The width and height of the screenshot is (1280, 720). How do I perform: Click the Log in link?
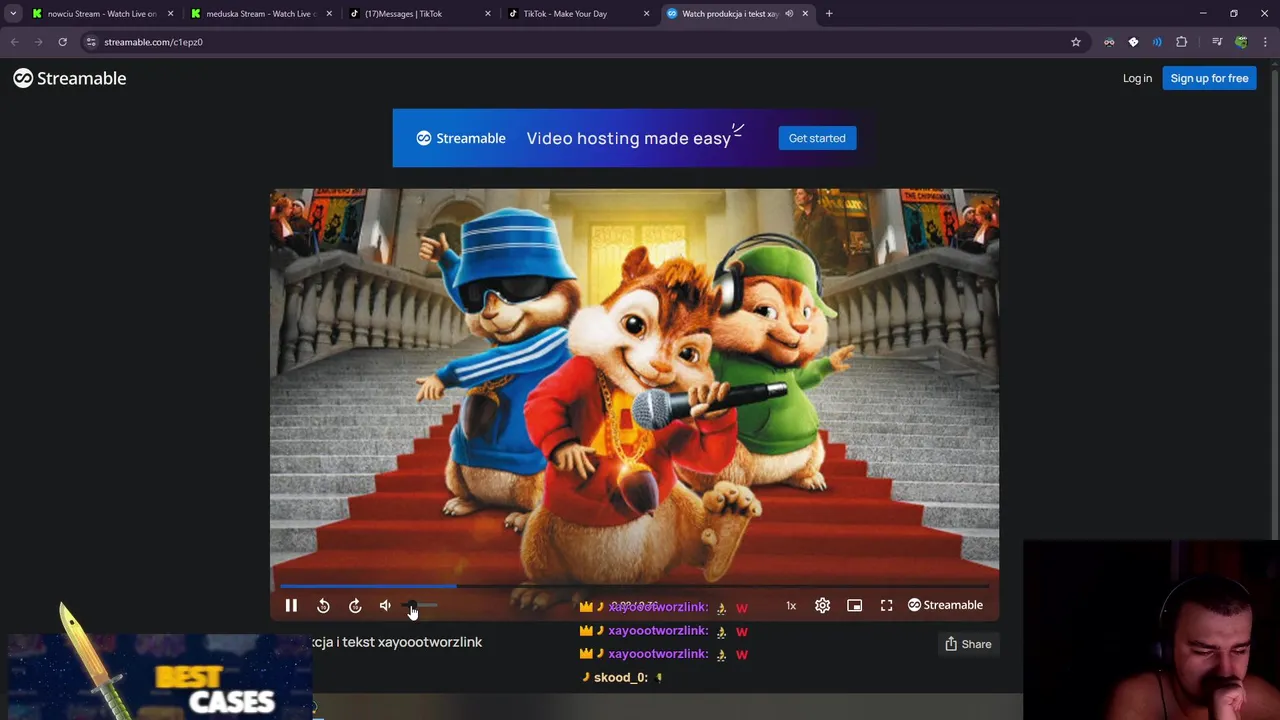pyautogui.click(x=1137, y=78)
